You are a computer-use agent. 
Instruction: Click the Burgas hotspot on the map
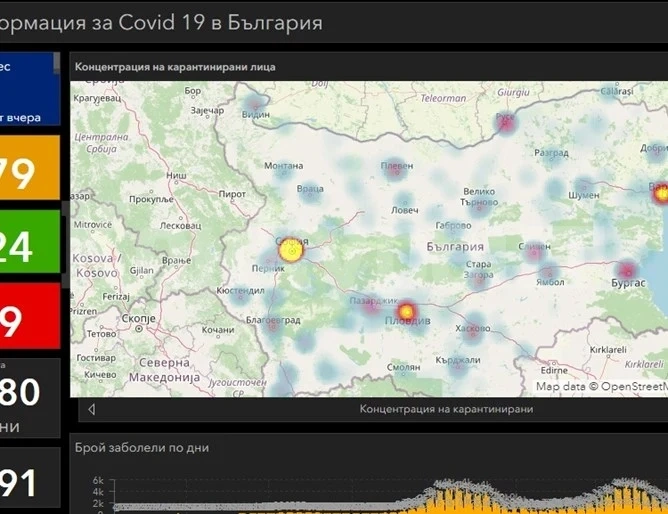tap(627, 270)
